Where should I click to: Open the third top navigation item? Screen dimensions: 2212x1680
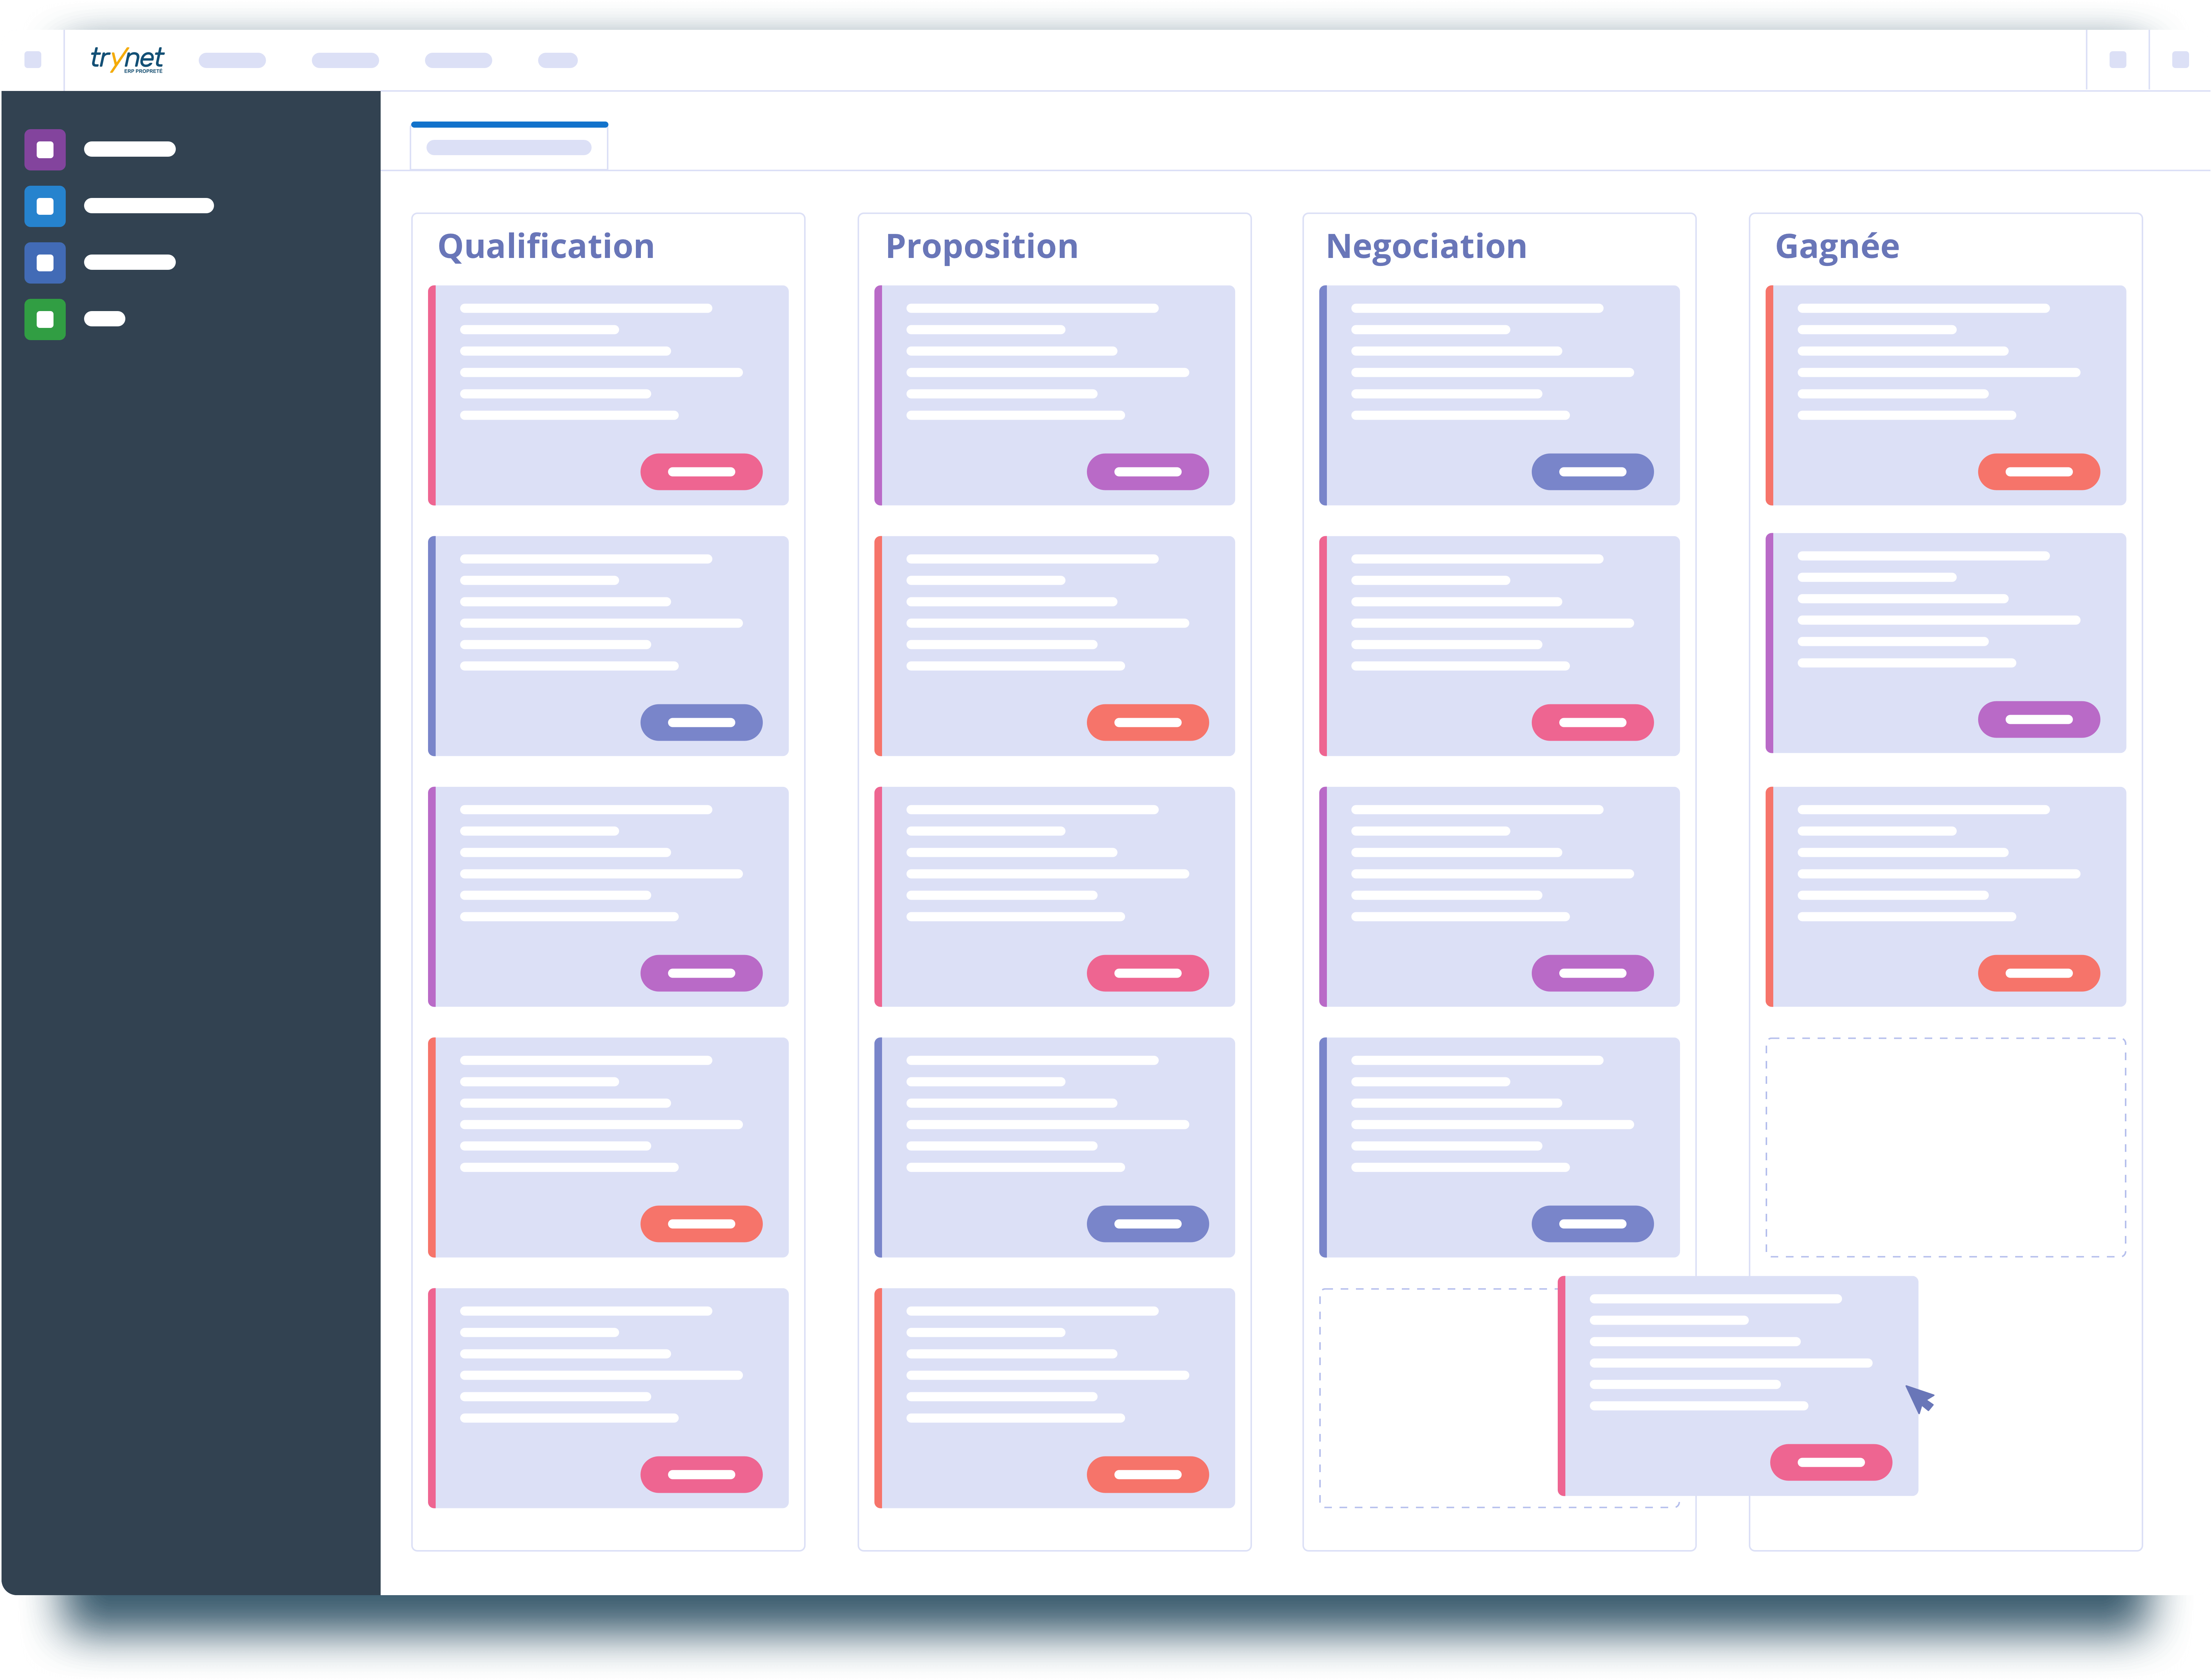pos(458,60)
